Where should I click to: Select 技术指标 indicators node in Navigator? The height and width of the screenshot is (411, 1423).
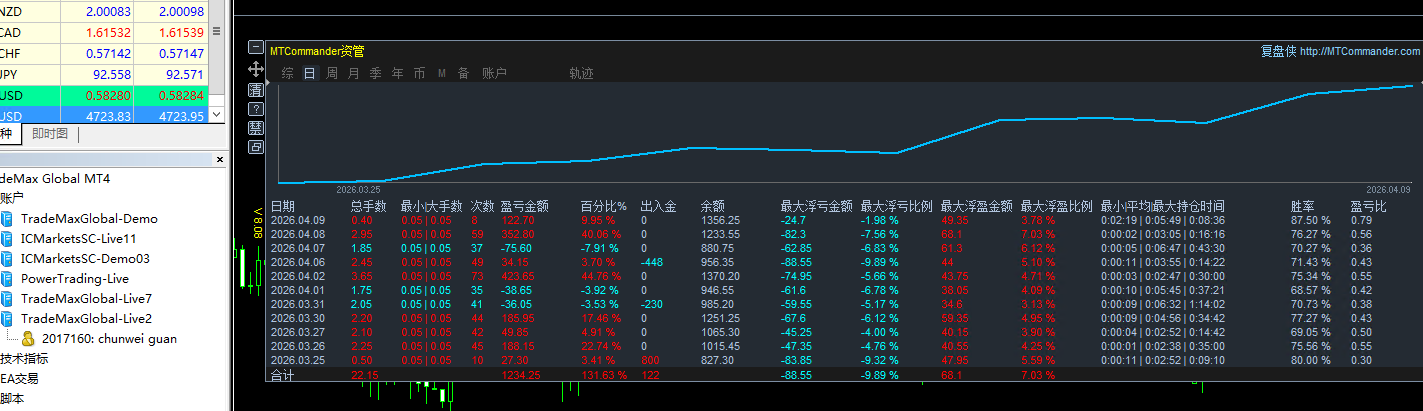pos(24,358)
